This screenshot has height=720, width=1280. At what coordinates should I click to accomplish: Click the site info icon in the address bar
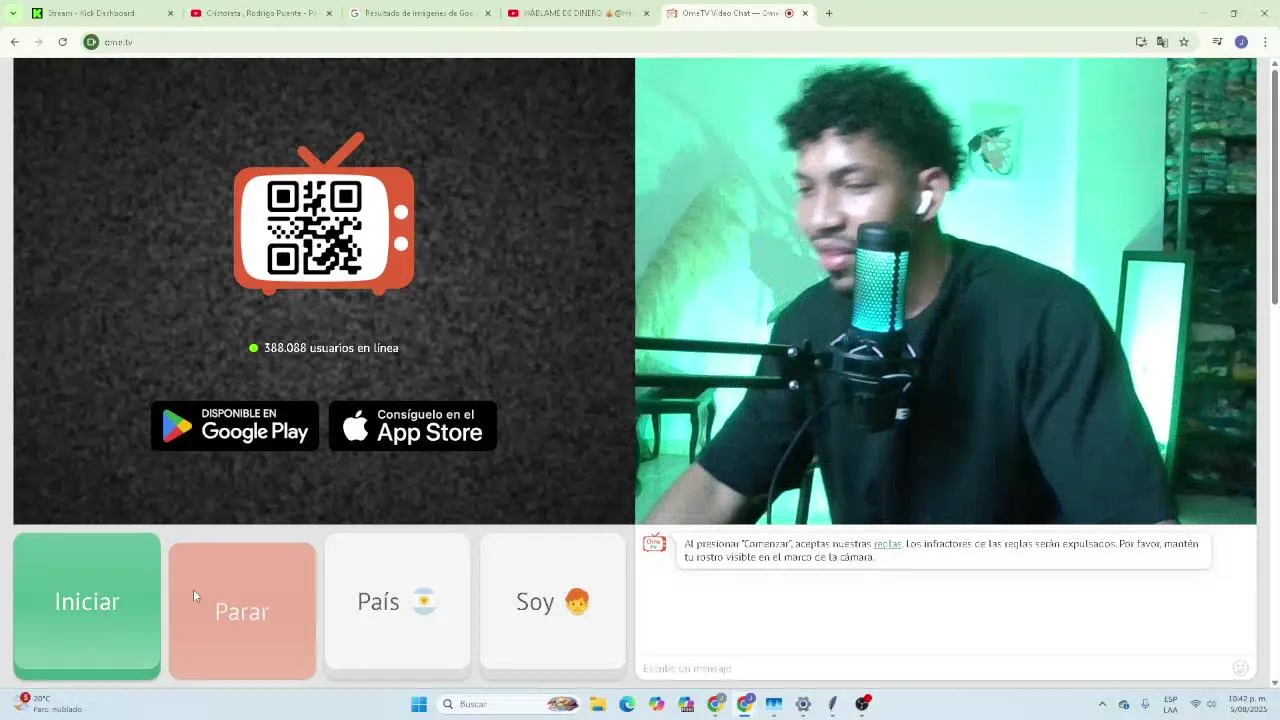(x=91, y=42)
